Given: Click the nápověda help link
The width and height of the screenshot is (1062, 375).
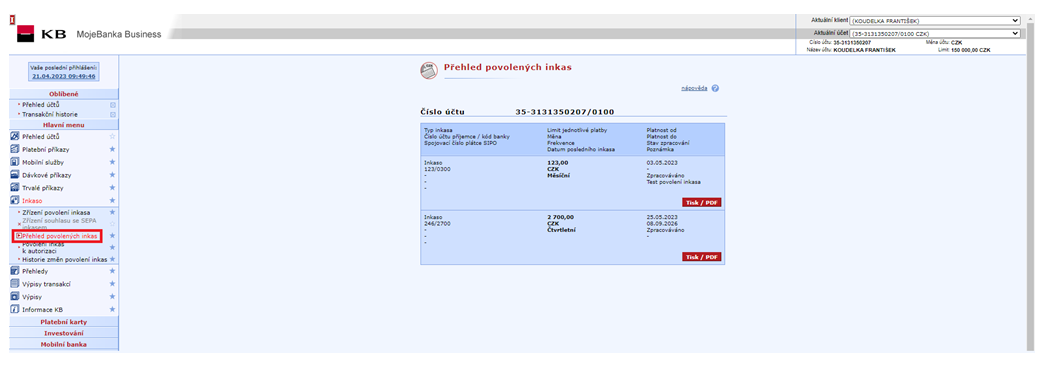Looking at the screenshot, I should (694, 88).
